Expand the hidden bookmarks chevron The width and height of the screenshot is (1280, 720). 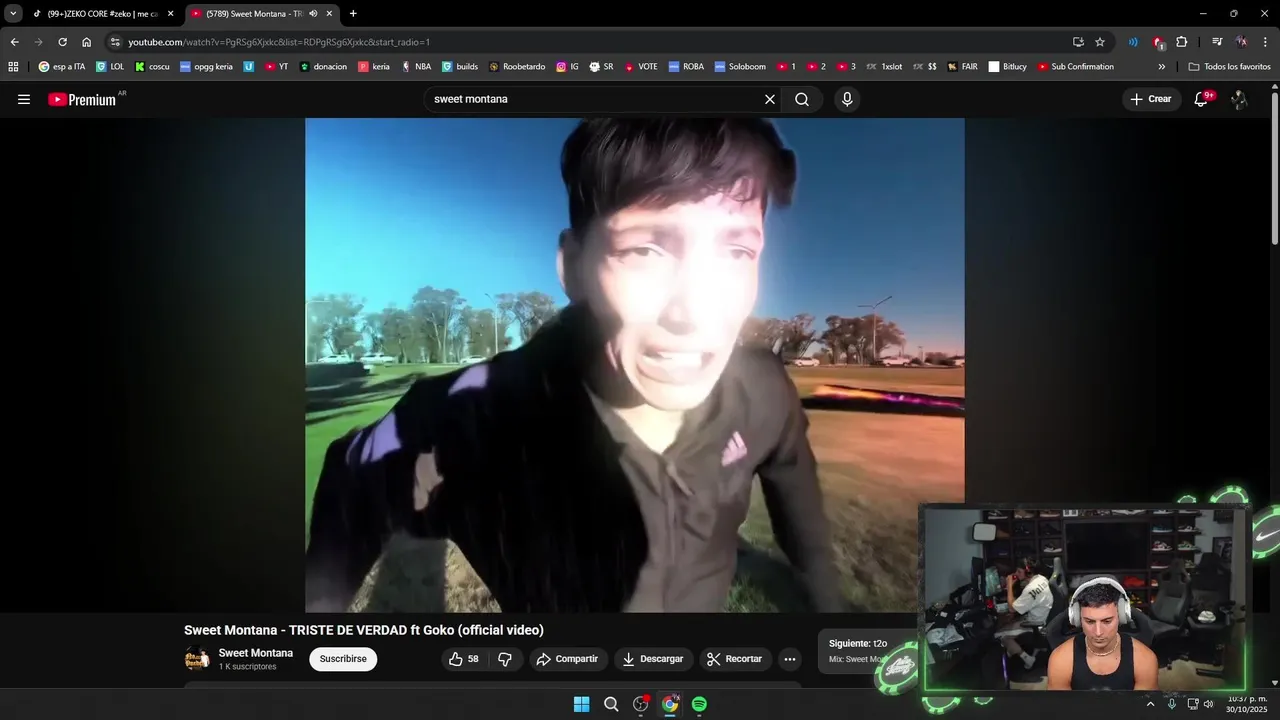click(x=1161, y=67)
